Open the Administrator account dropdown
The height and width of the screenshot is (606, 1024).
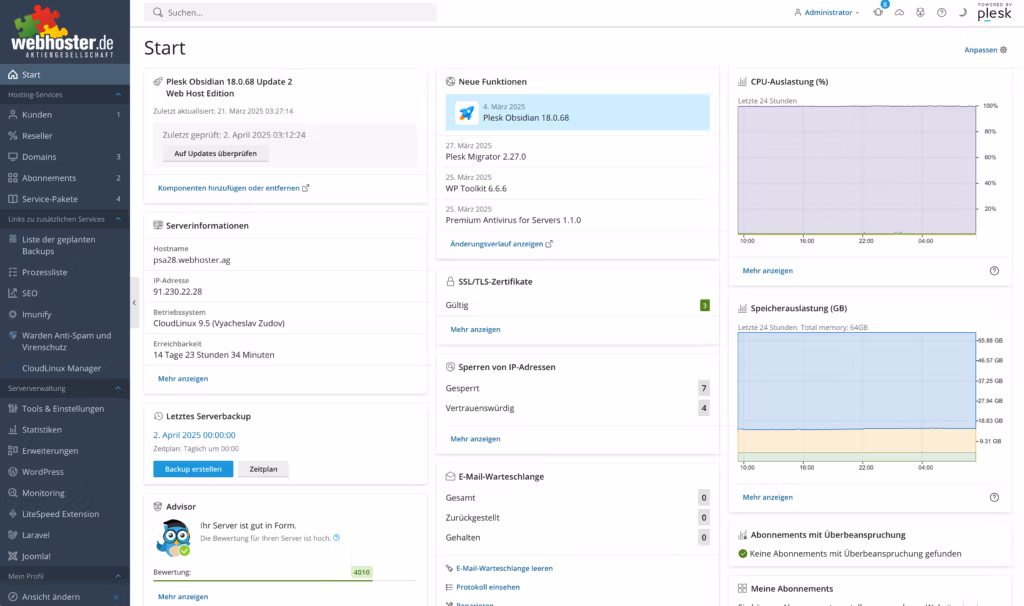click(827, 12)
